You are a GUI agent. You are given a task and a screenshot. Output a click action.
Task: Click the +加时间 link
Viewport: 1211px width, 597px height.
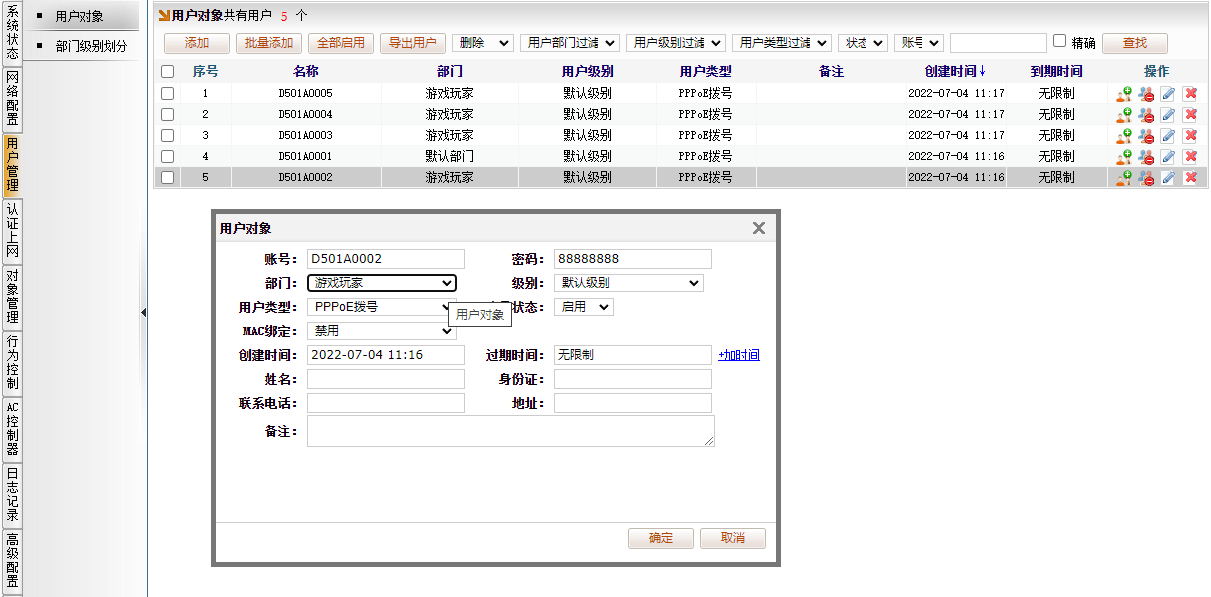pyautogui.click(x=738, y=355)
